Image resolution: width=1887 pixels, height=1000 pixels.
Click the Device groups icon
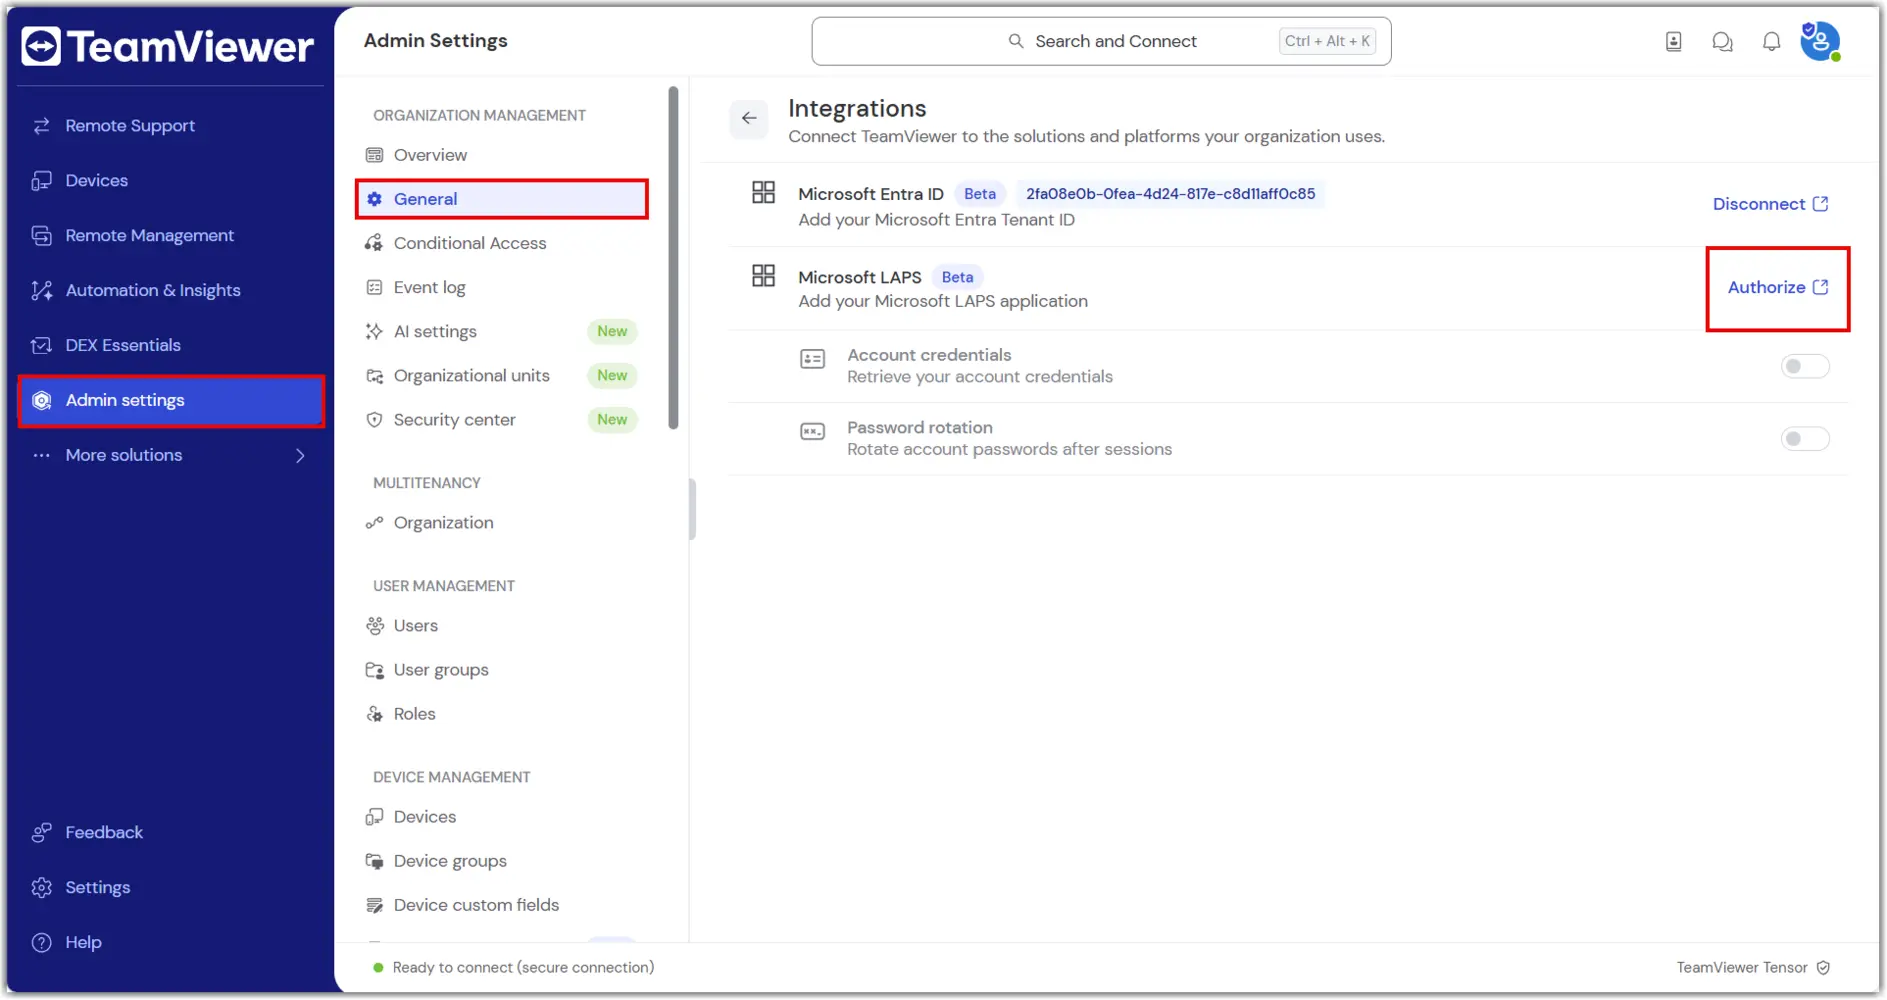[x=375, y=861]
